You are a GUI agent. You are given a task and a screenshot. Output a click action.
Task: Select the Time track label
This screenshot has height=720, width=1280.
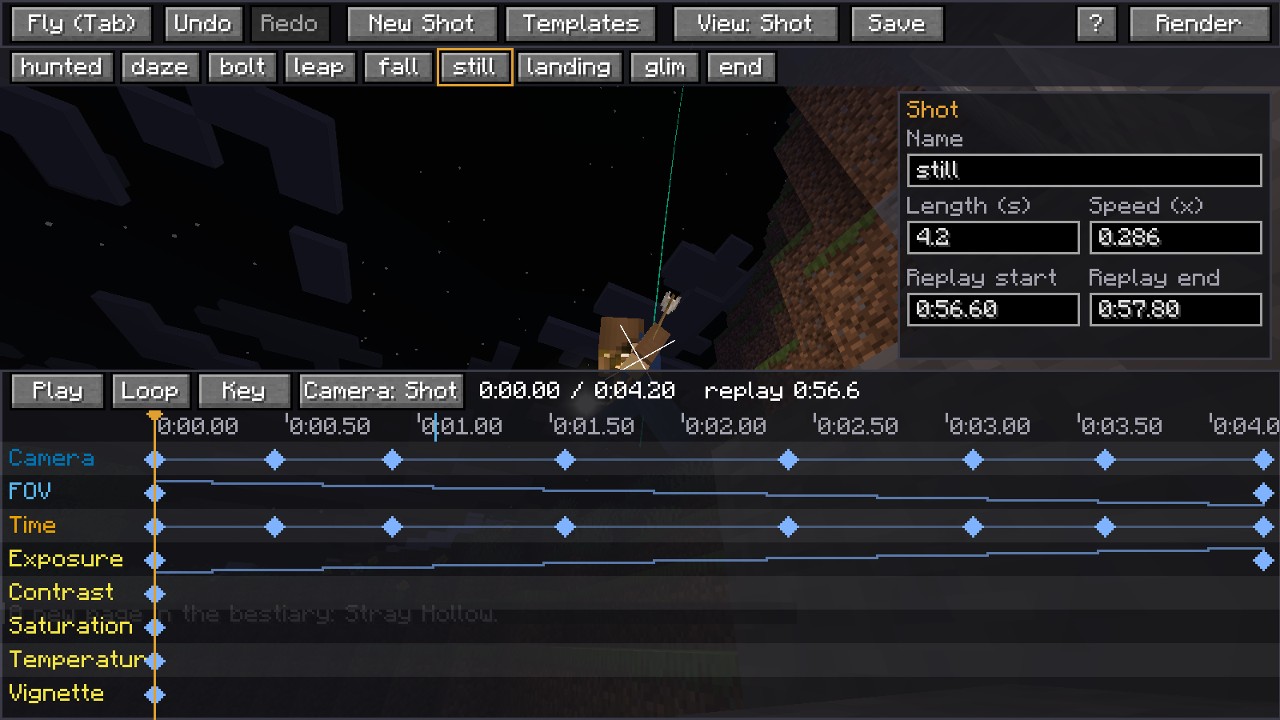point(32,525)
